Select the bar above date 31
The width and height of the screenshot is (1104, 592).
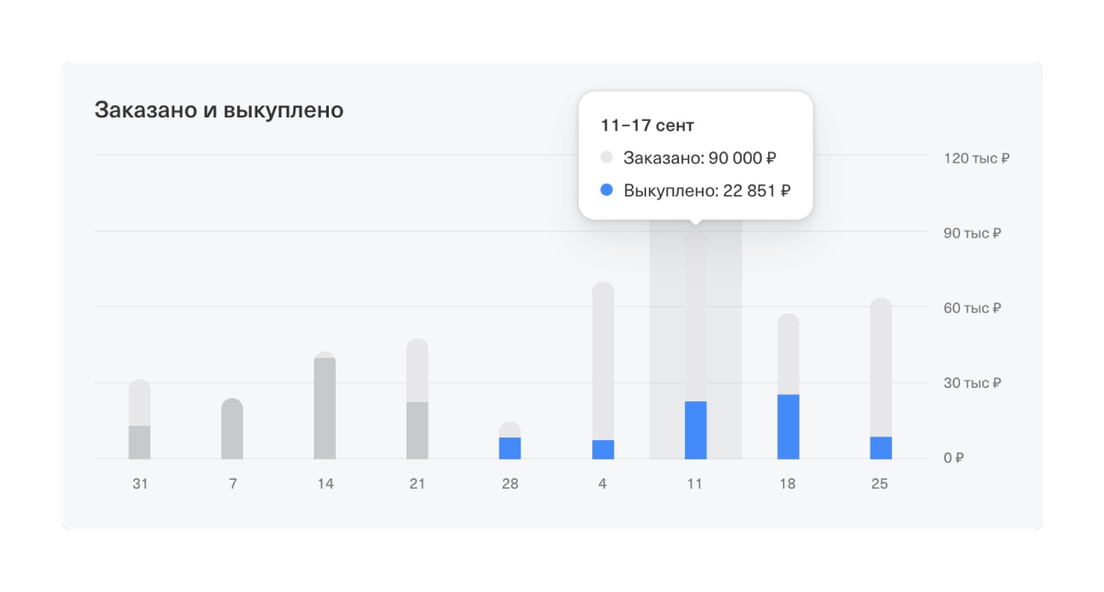pos(139,420)
